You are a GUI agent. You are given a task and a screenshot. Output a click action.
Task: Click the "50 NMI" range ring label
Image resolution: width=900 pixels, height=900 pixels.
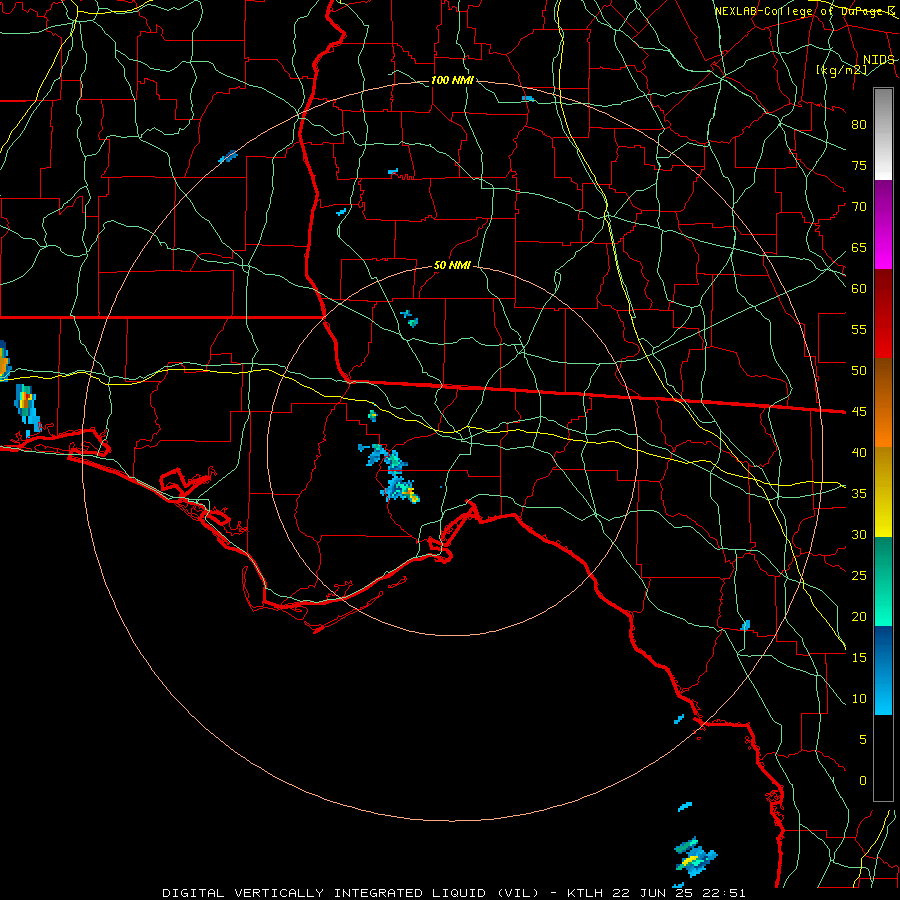coord(452,265)
